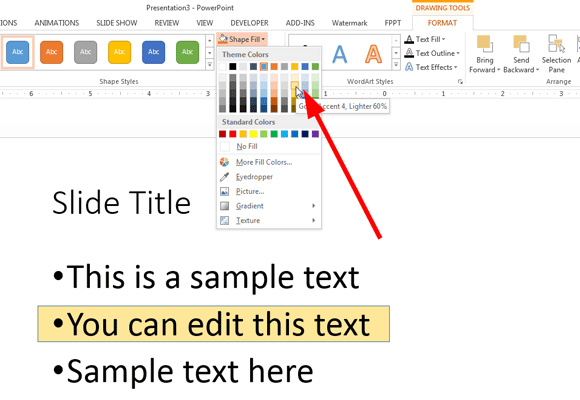Go to the DEVELOPER tab
This screenshot has width=580, height=400.
click(x=249, y=23)
